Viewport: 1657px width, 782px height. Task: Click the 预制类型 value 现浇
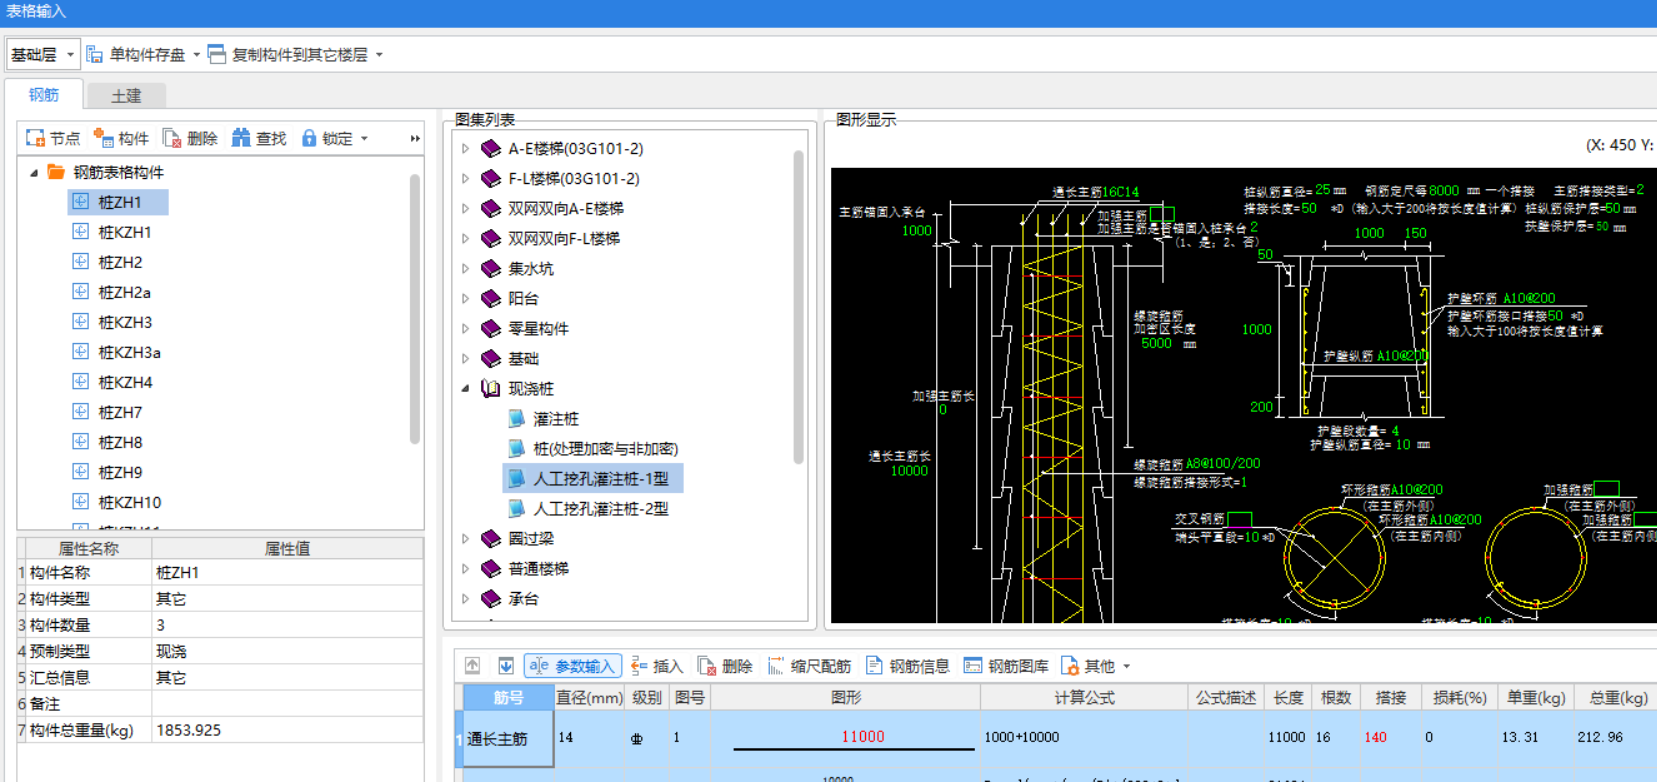point(287,651)
